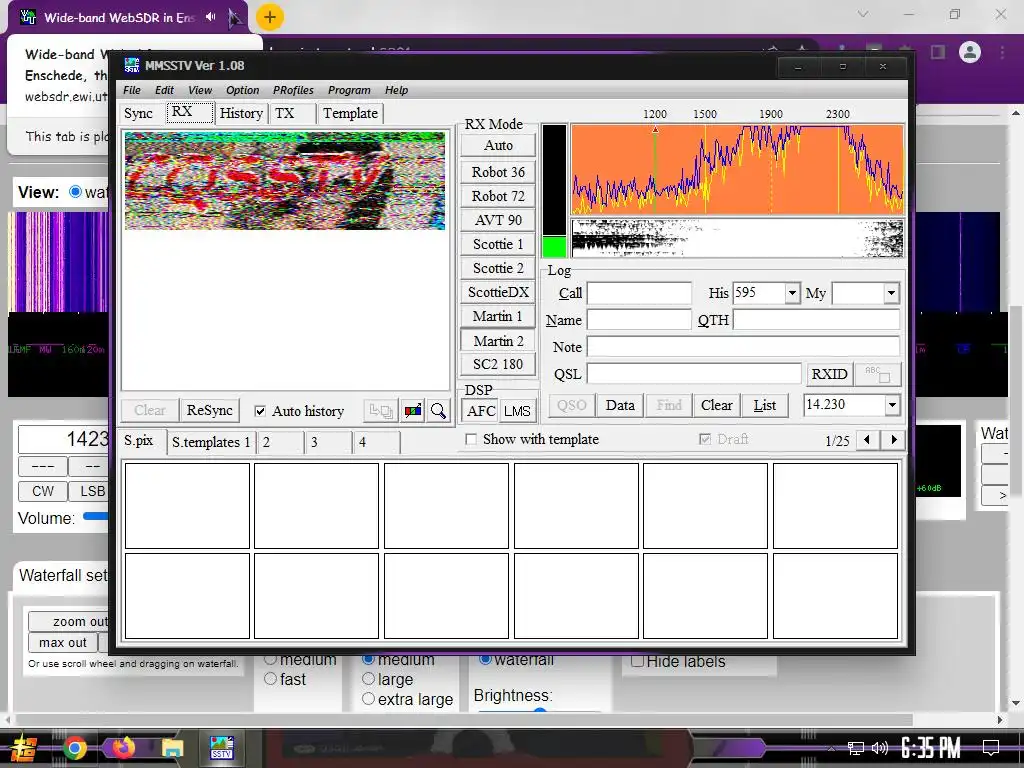Screen dimensions: 1024x768
Task: Click the RXID button
Action: point(829,374)
